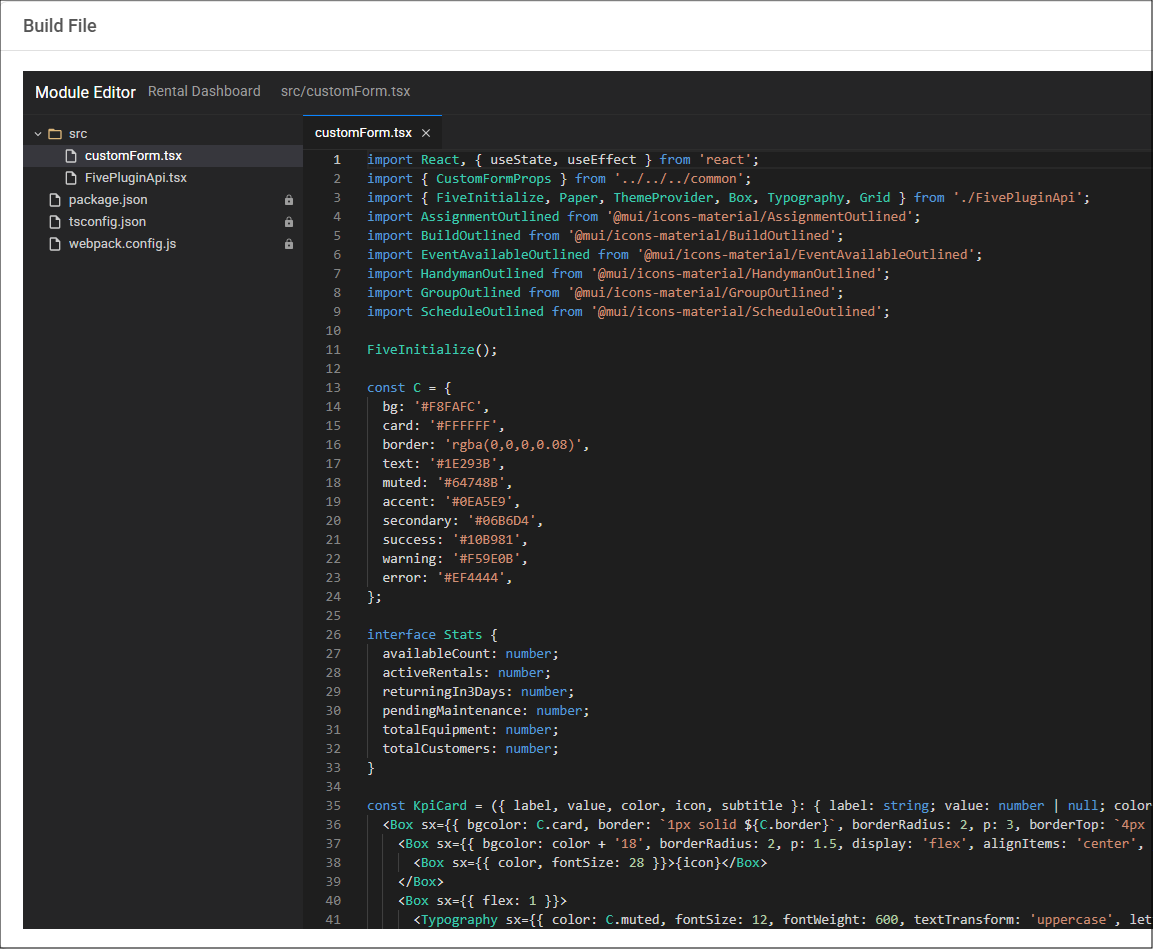Screen dimensions: 1153x949
Task: Click the file icon of tsconfig.json
Action: coord(55,222)
